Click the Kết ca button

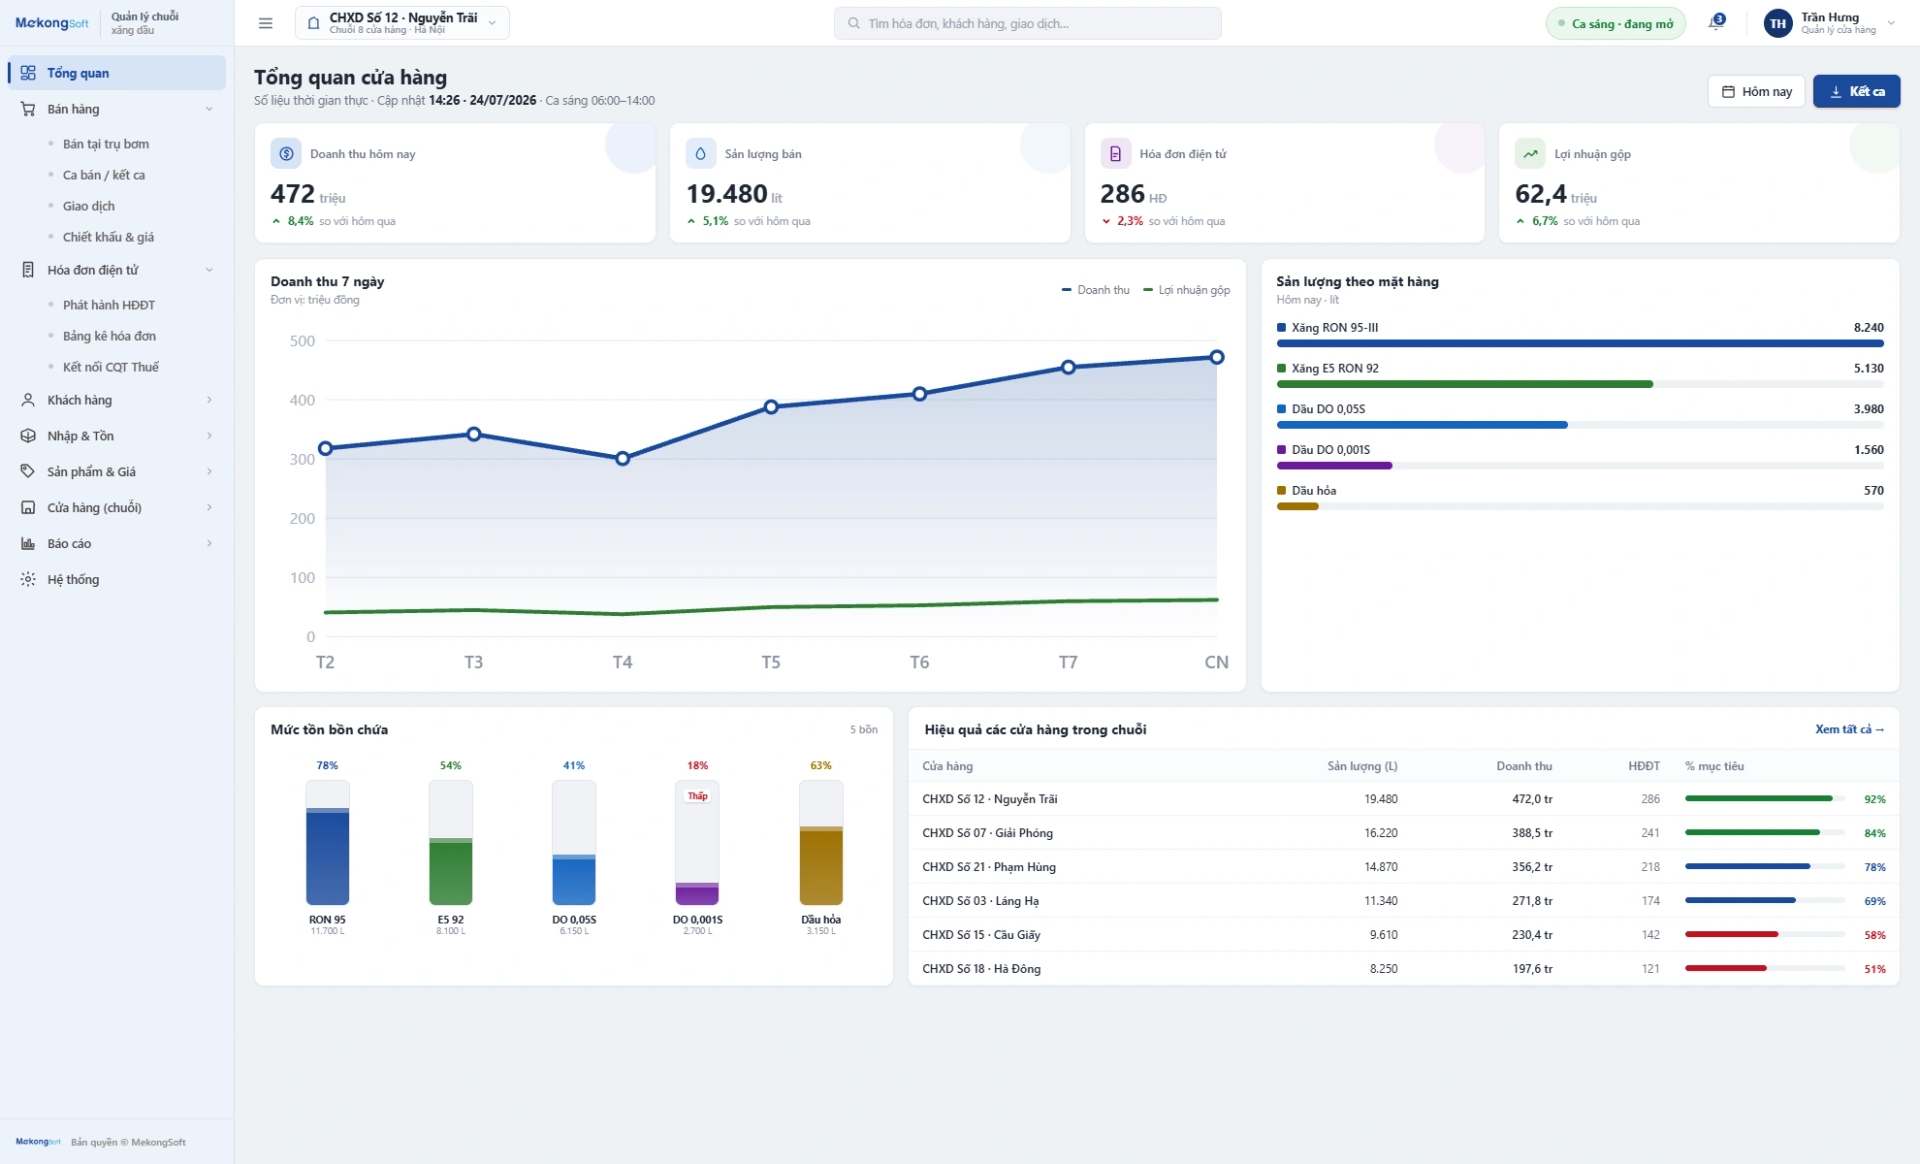[1856, 91]
